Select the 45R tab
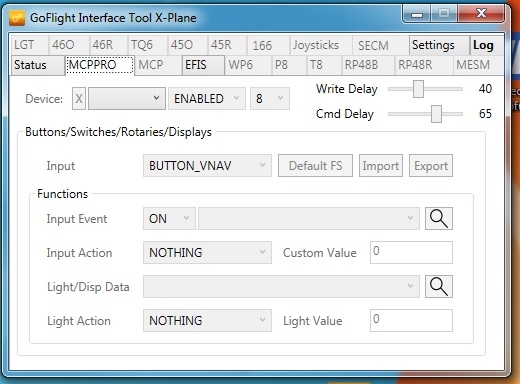Screen dimensions: 520x384 227,45
